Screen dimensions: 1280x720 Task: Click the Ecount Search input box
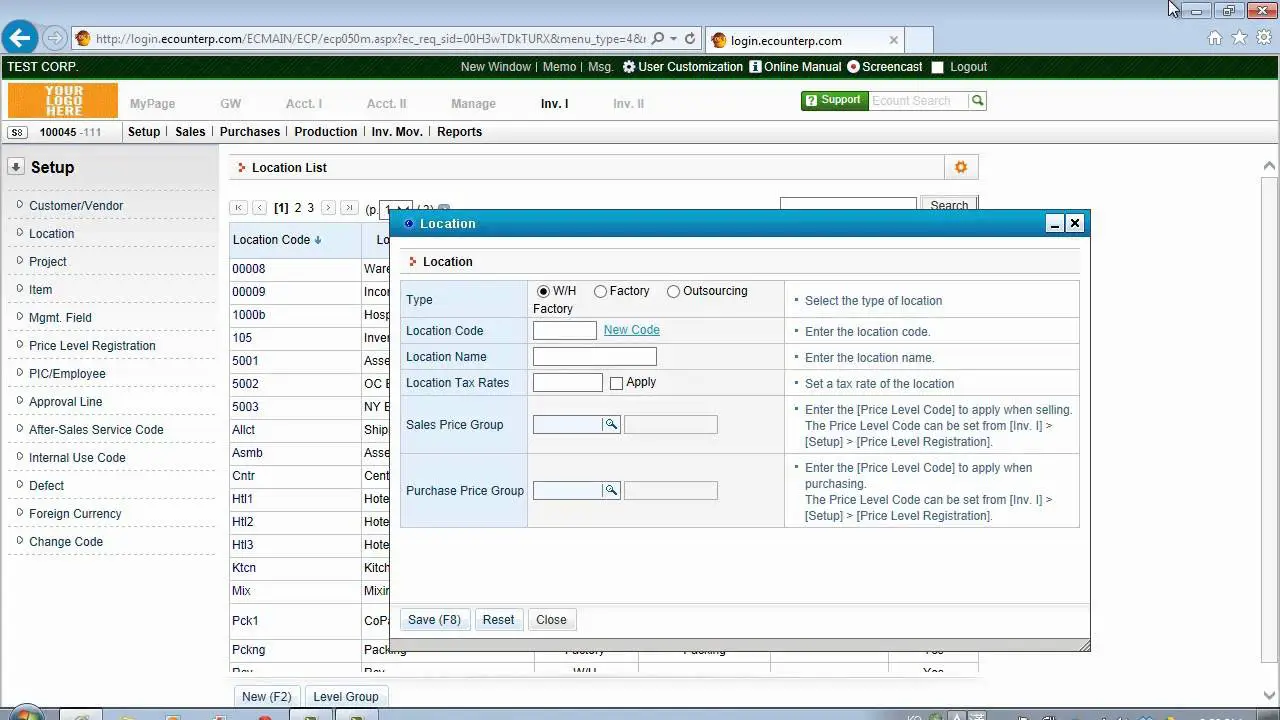pyautogui.click(x=918, y=101)
